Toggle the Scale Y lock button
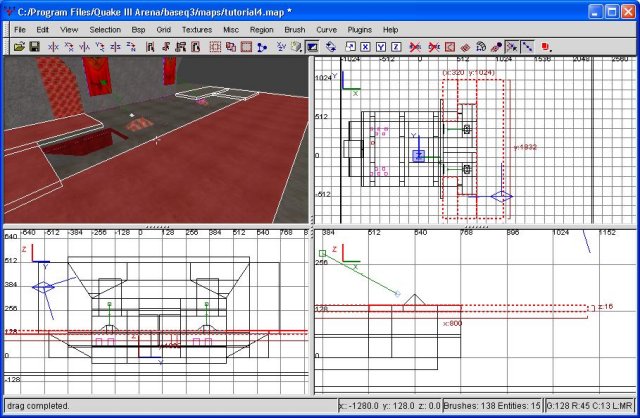The width and height of the screenshot is (640, 418). pos(380,47)
